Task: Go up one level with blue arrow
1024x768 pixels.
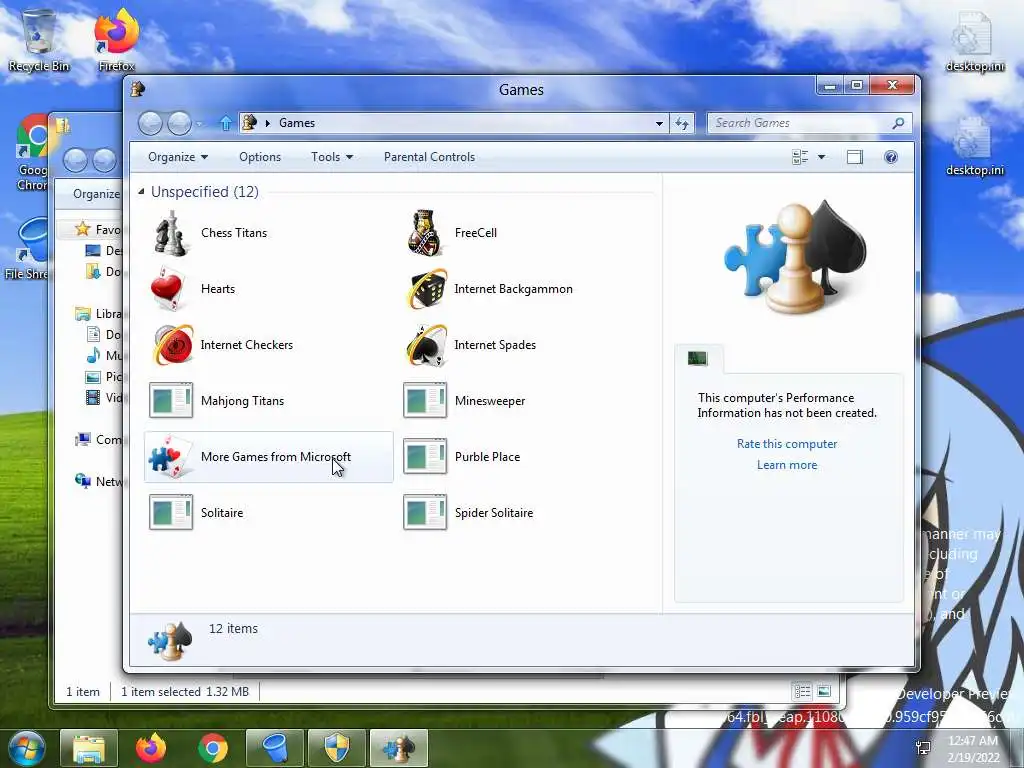Action: [226, 123]
